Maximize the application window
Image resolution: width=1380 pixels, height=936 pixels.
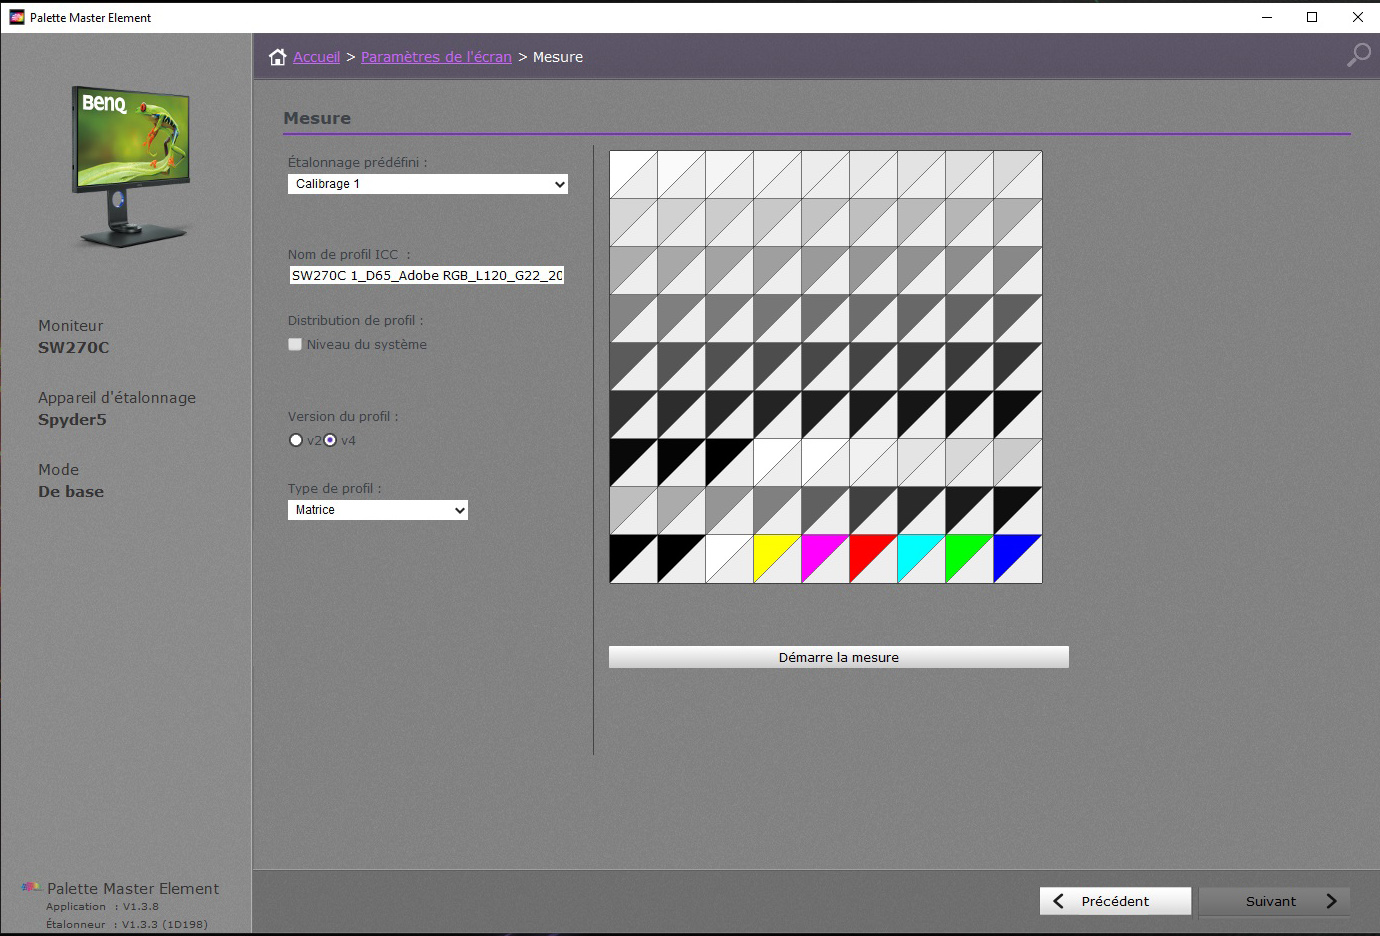(x=1312, y=17)
